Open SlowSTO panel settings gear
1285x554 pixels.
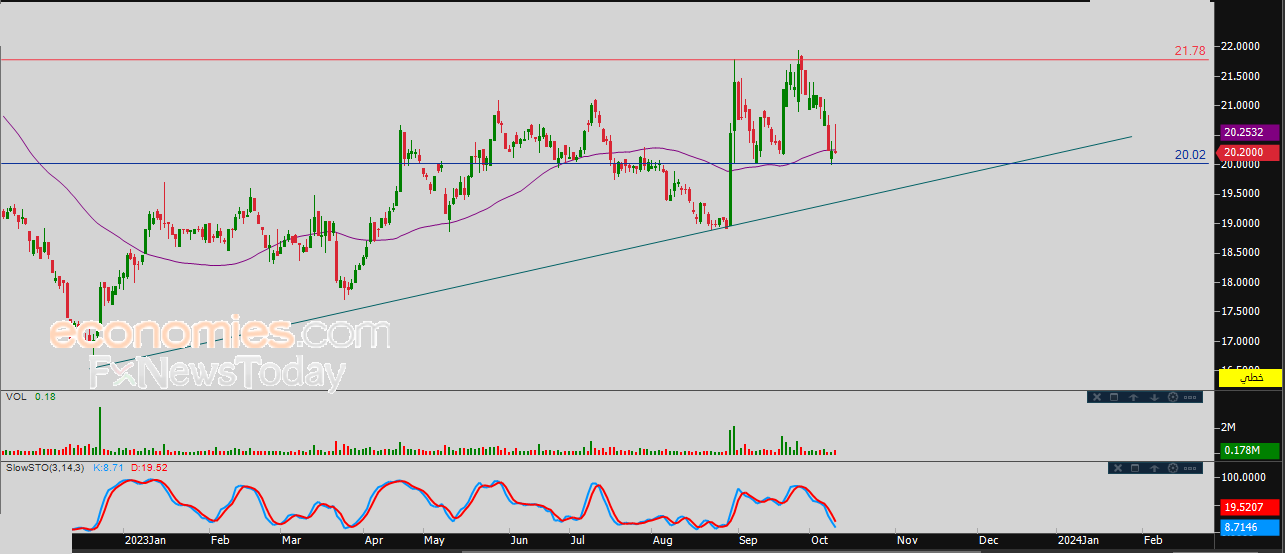(x=1173, y=468)
